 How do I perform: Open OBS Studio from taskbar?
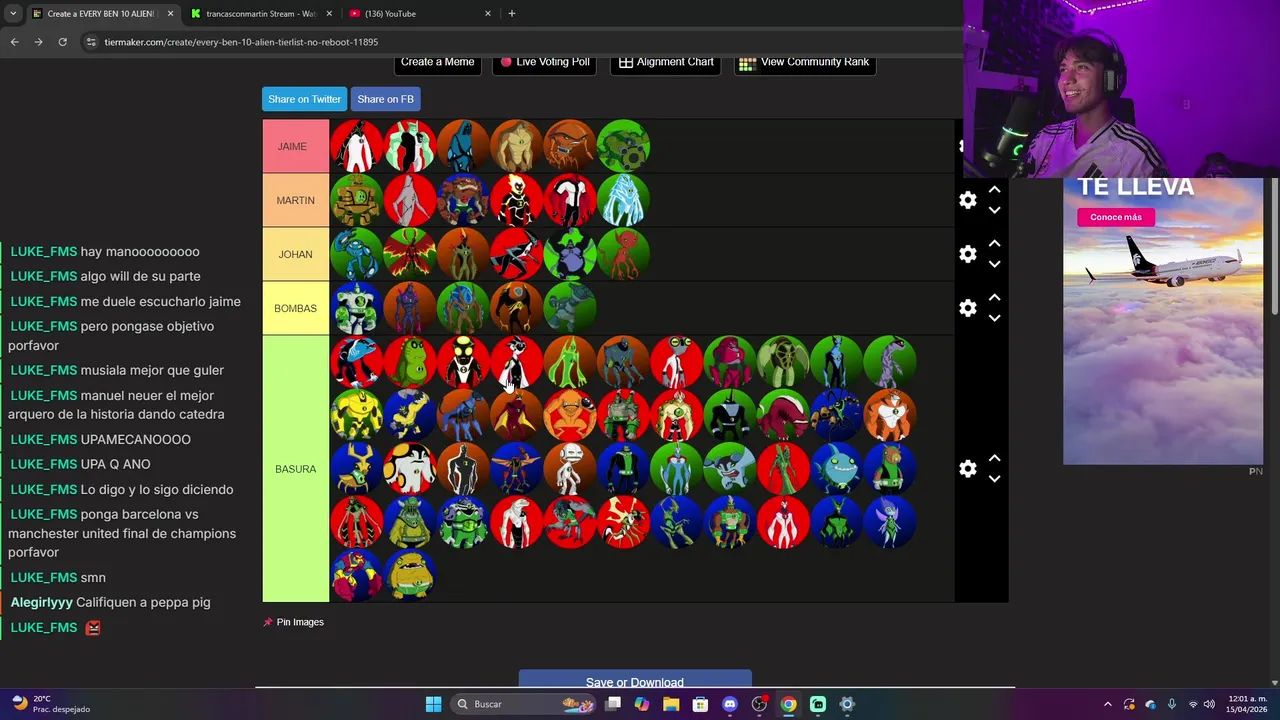pos(759,704)
